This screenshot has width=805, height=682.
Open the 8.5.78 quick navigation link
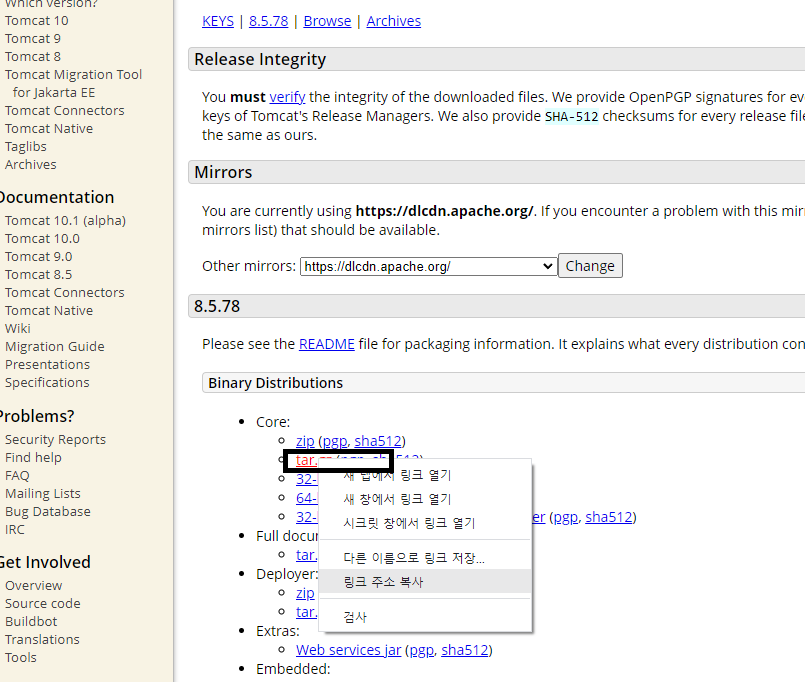(x=269, y=21)
